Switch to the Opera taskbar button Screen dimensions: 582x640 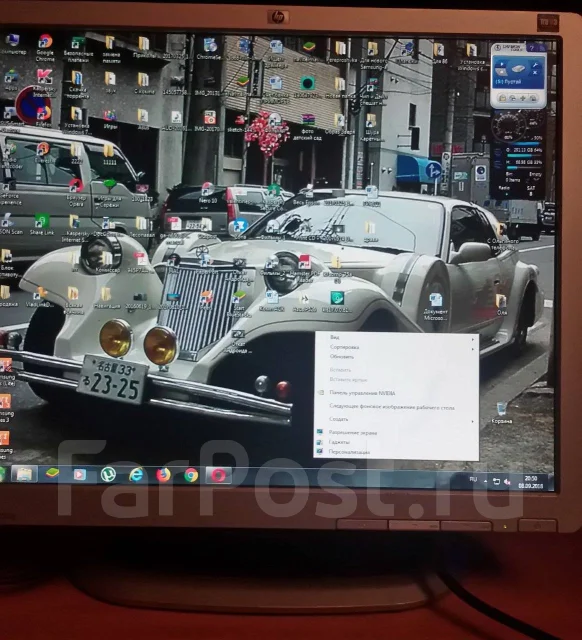[218, 476]
